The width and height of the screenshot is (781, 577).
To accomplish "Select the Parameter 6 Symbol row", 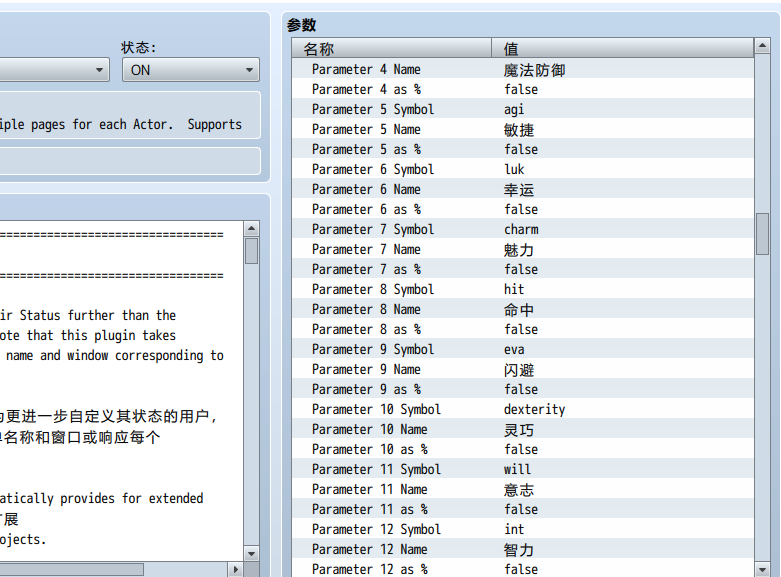I will (522, 169).
